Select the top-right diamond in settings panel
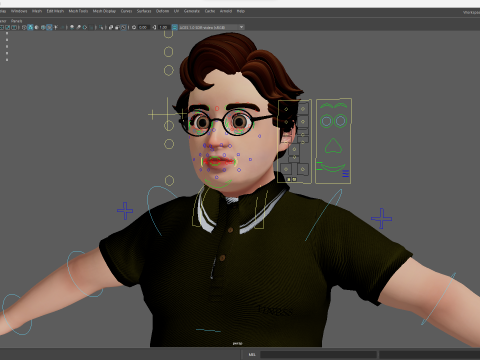The image size is (480, 360). [x=303, y=109]
